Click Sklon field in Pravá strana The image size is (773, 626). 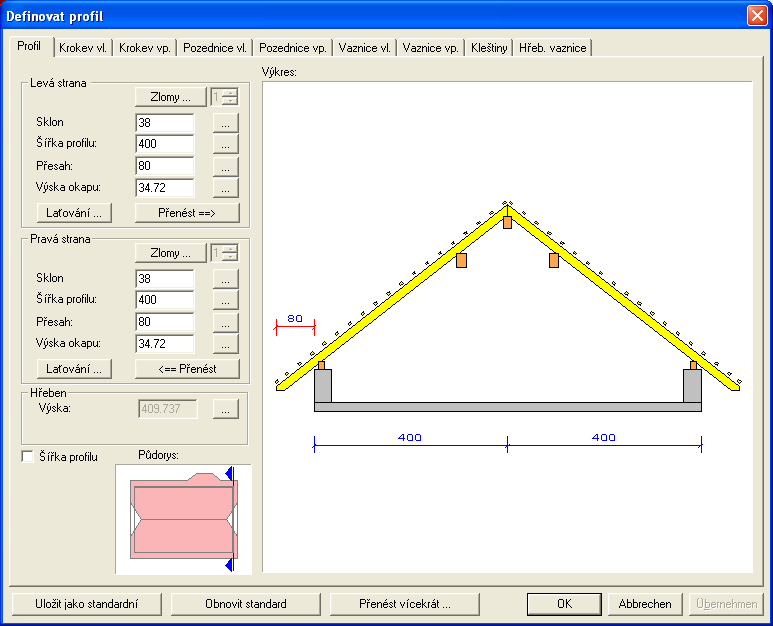pyautogui.click(x=165, y=278)
